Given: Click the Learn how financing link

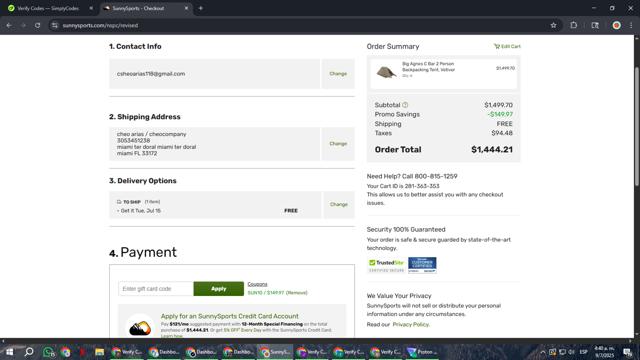Looking at the screenshot, I should coord(171,336).
